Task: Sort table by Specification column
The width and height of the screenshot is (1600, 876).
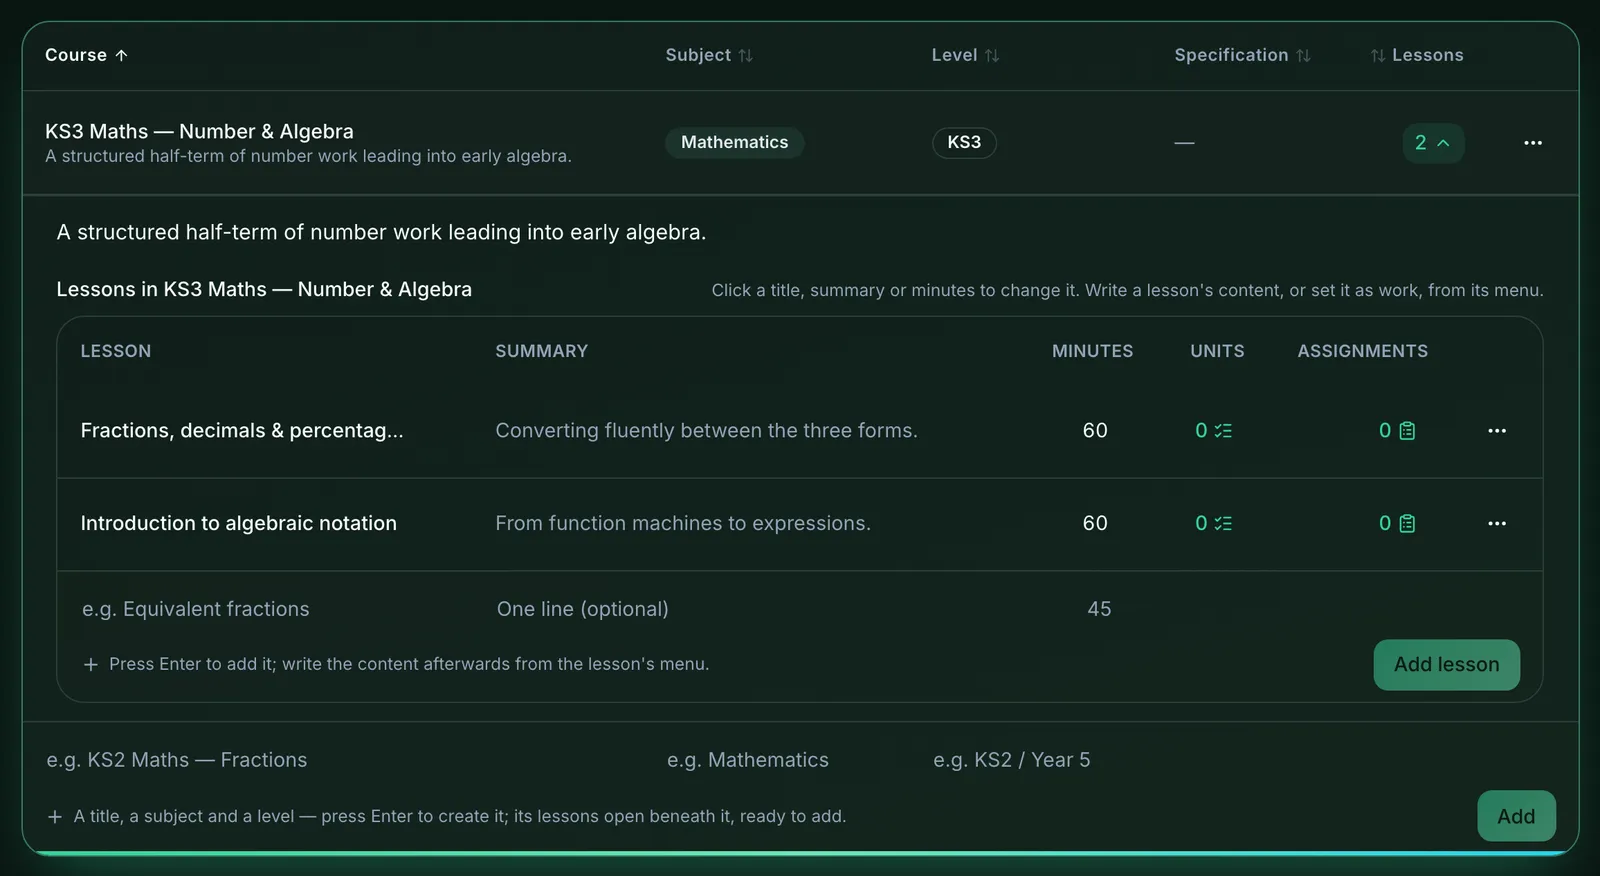Action: 1242,55
